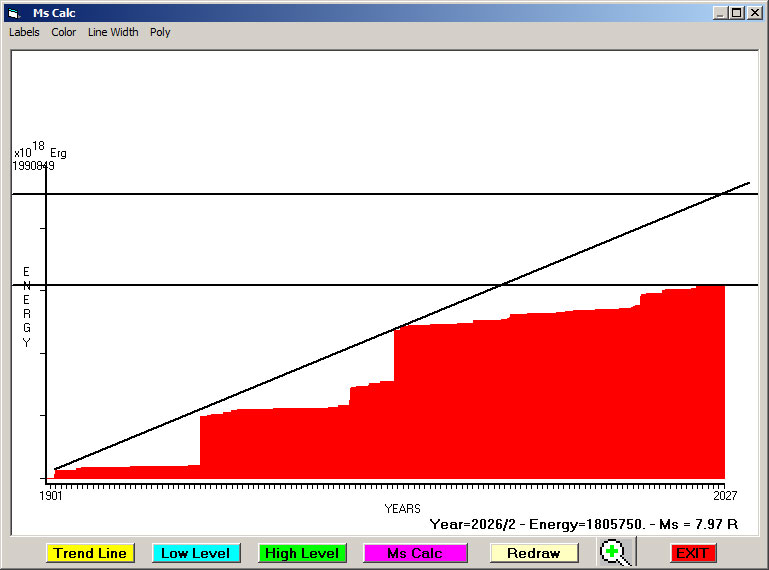This screenshot has width=769, height=570.
Task: Click the yellow Trend Line button
Action: [90, 553]
